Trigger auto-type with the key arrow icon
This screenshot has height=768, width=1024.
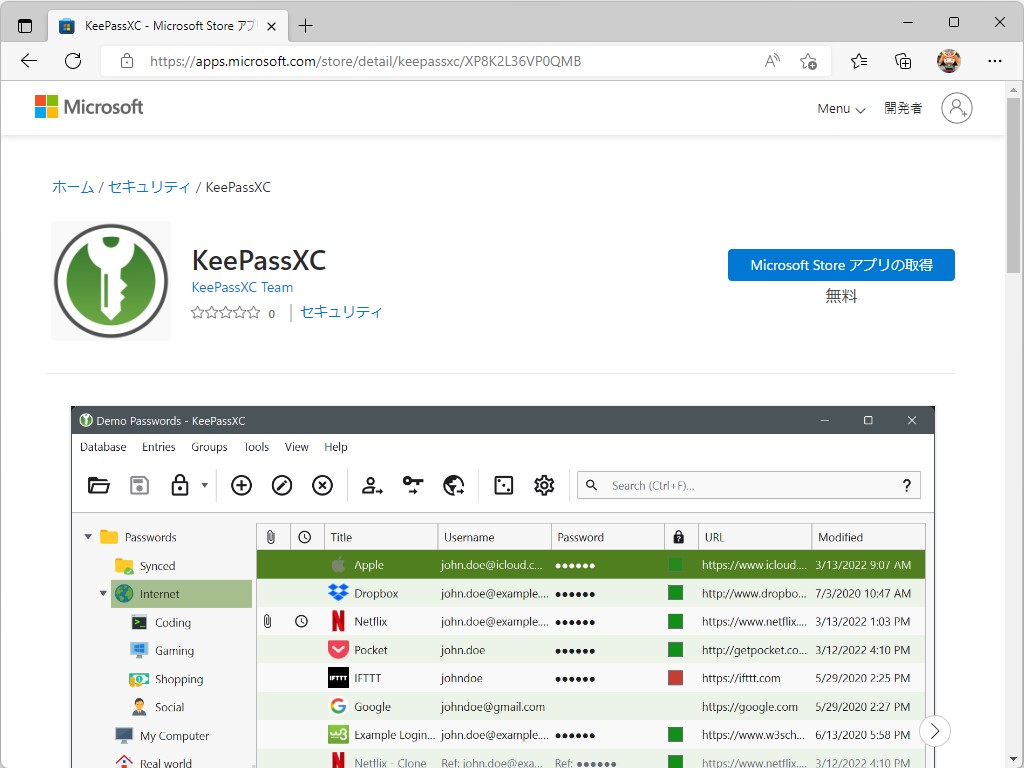pyautogui.click(x=412, y=485)
